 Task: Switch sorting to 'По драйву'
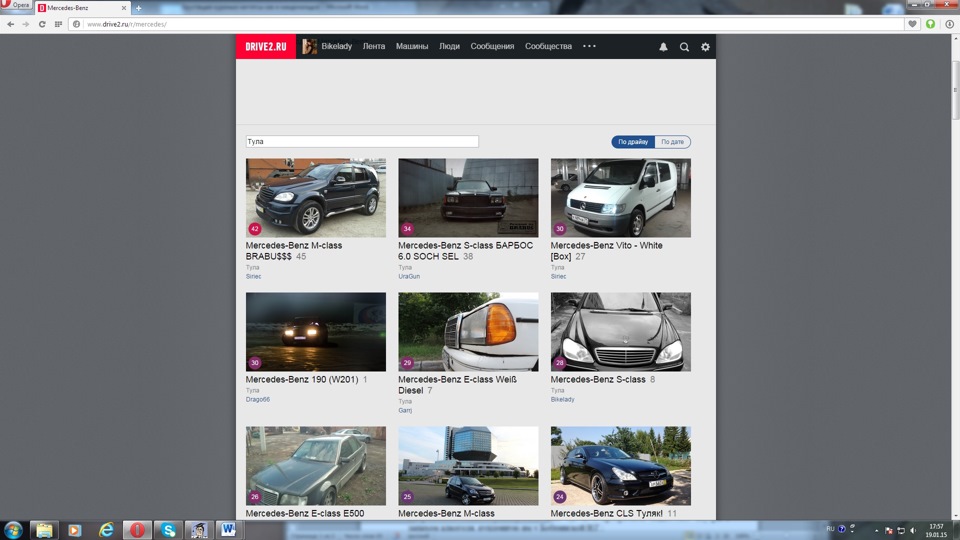[x=633, y=142]
